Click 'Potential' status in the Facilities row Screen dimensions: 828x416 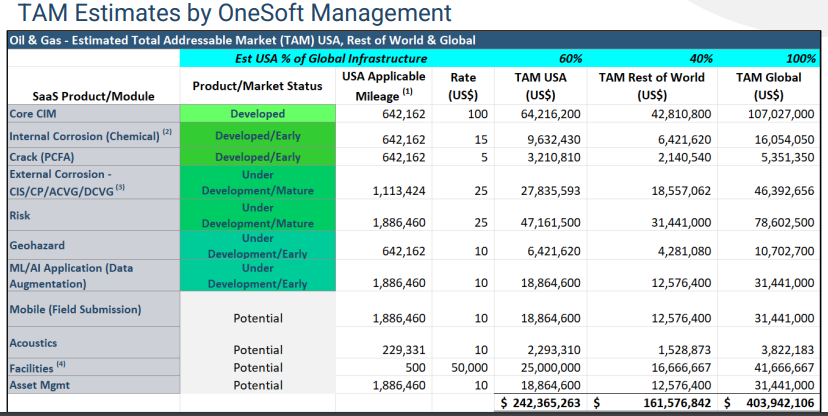[258, 367]
